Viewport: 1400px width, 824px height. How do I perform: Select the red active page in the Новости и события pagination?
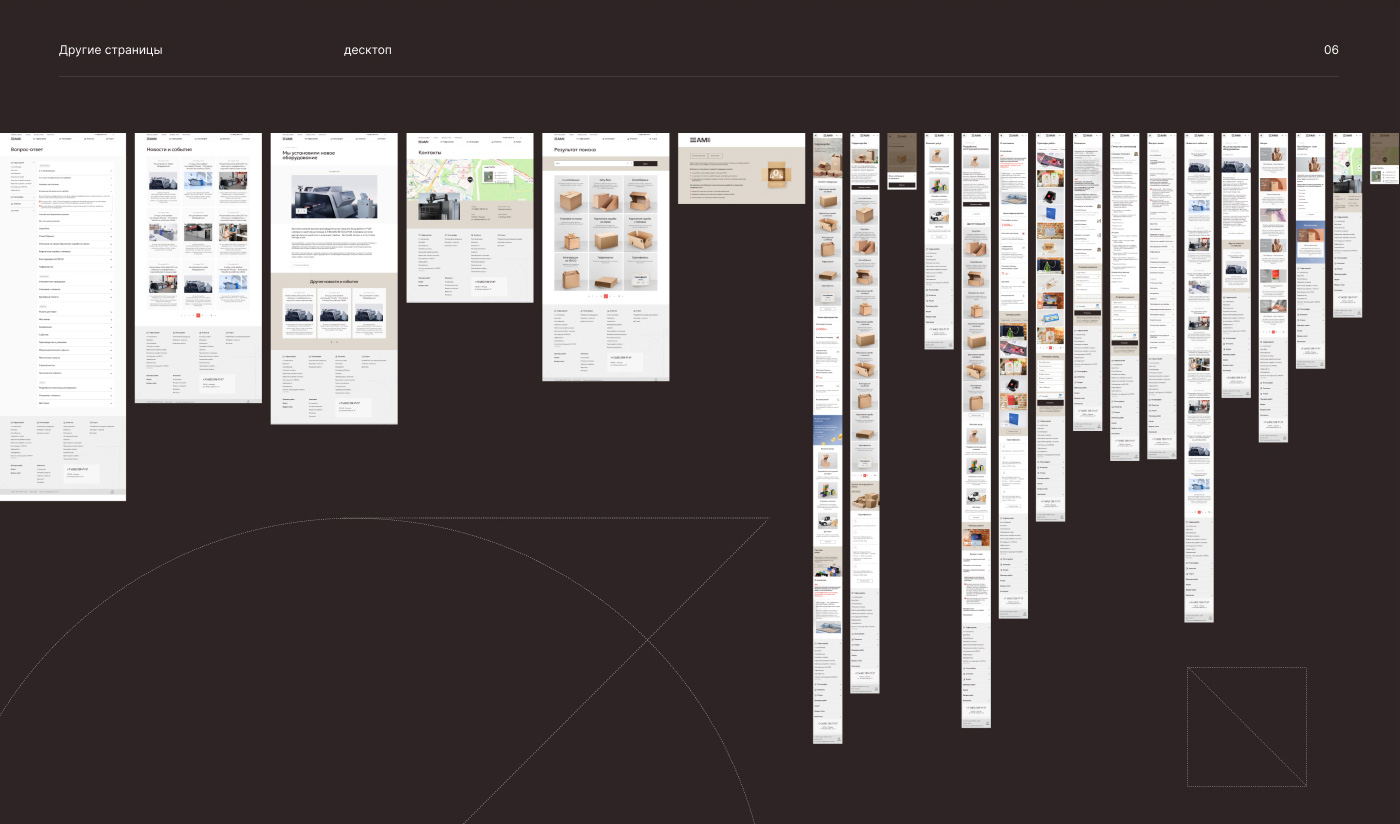pos(198,315)
